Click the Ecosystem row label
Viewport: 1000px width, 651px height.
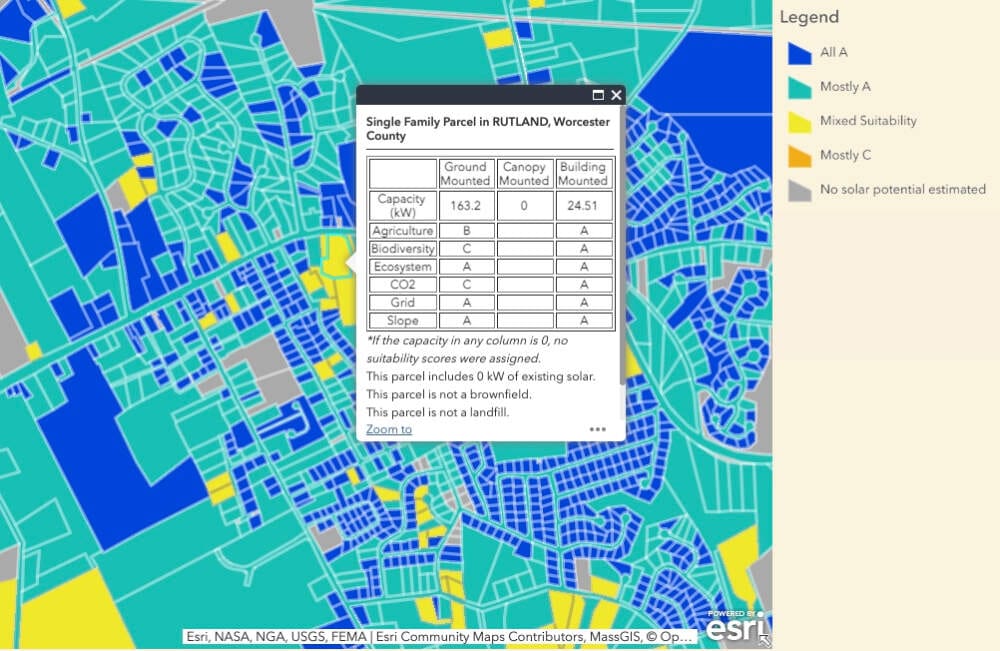click(x=402, y=267)
